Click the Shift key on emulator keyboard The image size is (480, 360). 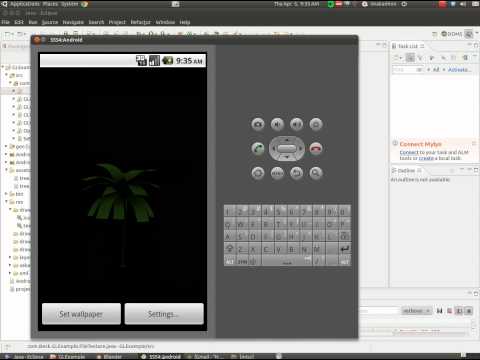[230, 249]
